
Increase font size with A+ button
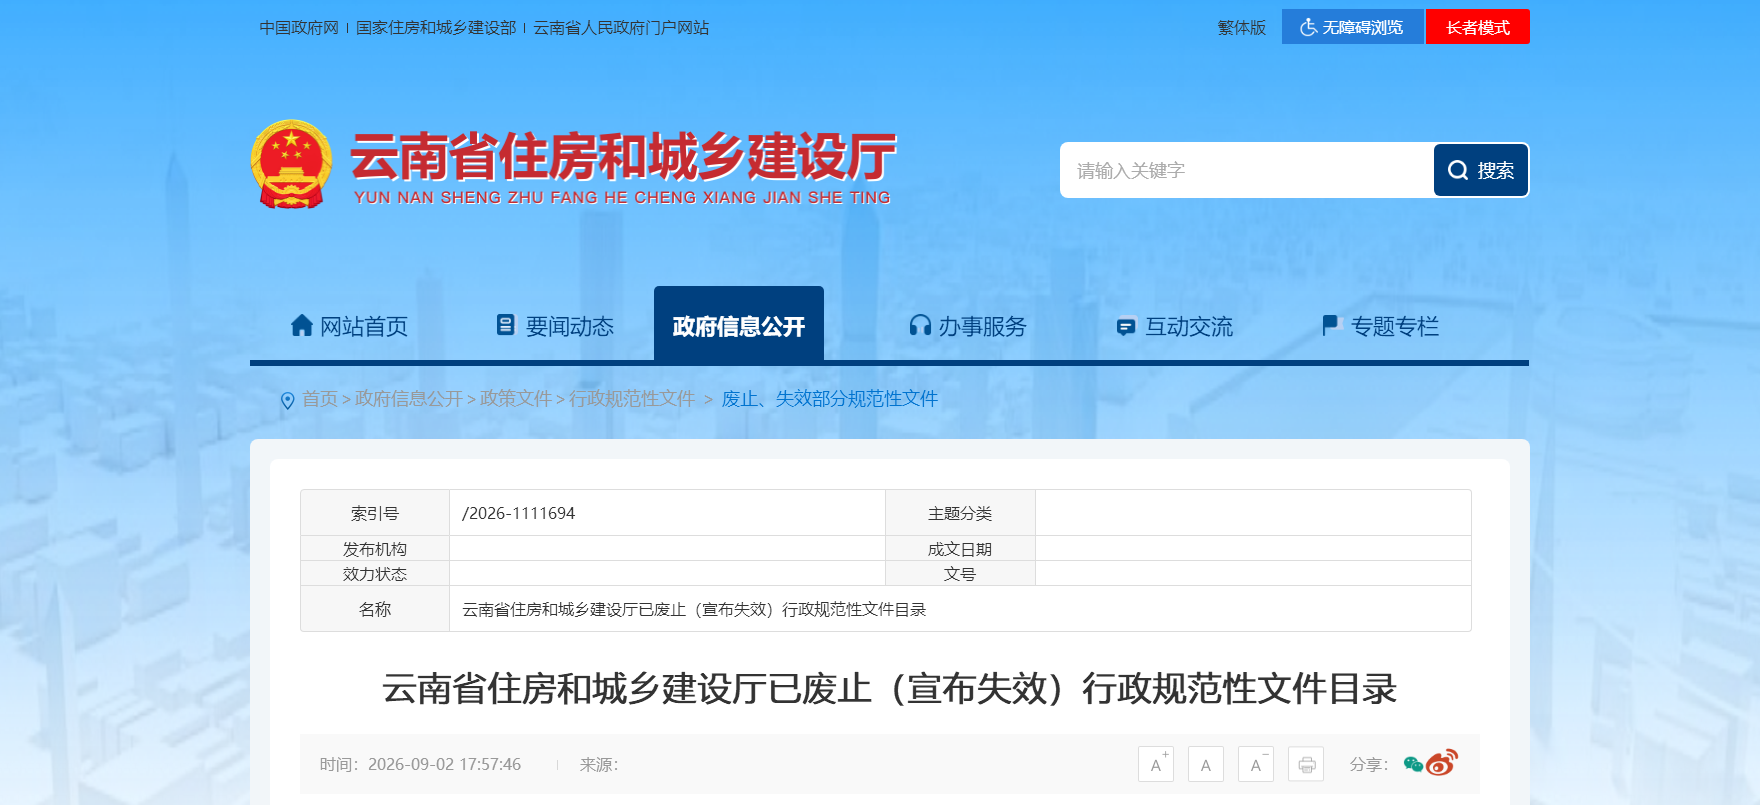1156,764
